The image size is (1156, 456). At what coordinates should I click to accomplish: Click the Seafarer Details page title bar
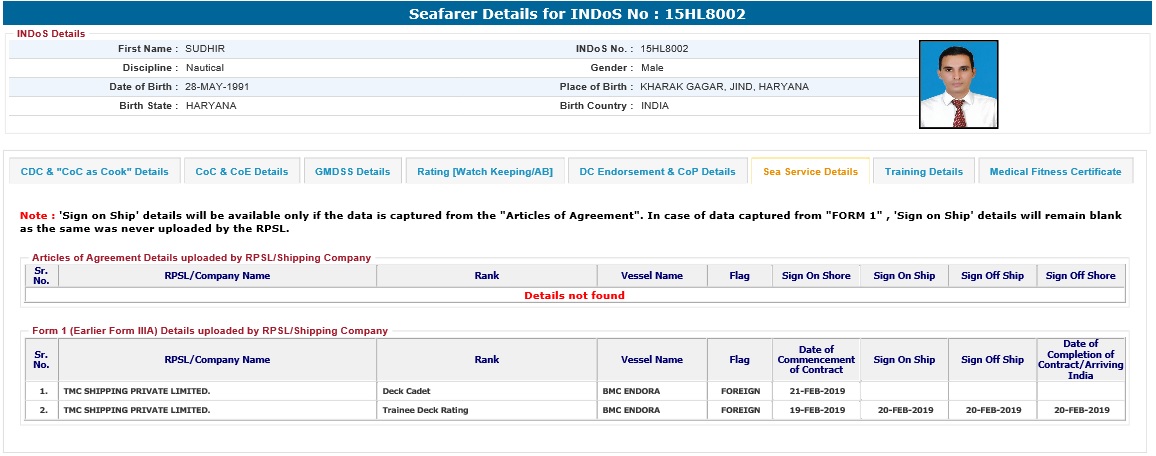pos(577,14)
